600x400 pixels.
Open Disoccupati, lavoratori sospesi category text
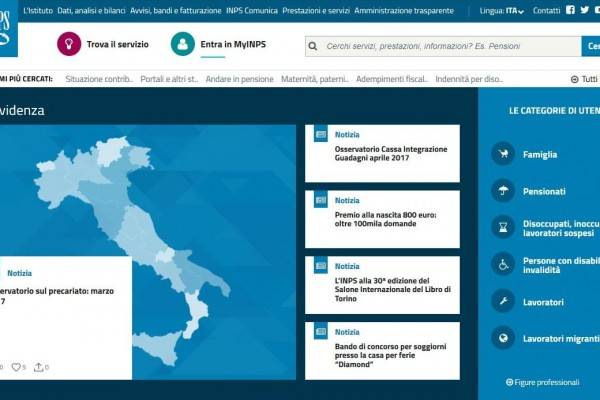(x=561, y=229)
